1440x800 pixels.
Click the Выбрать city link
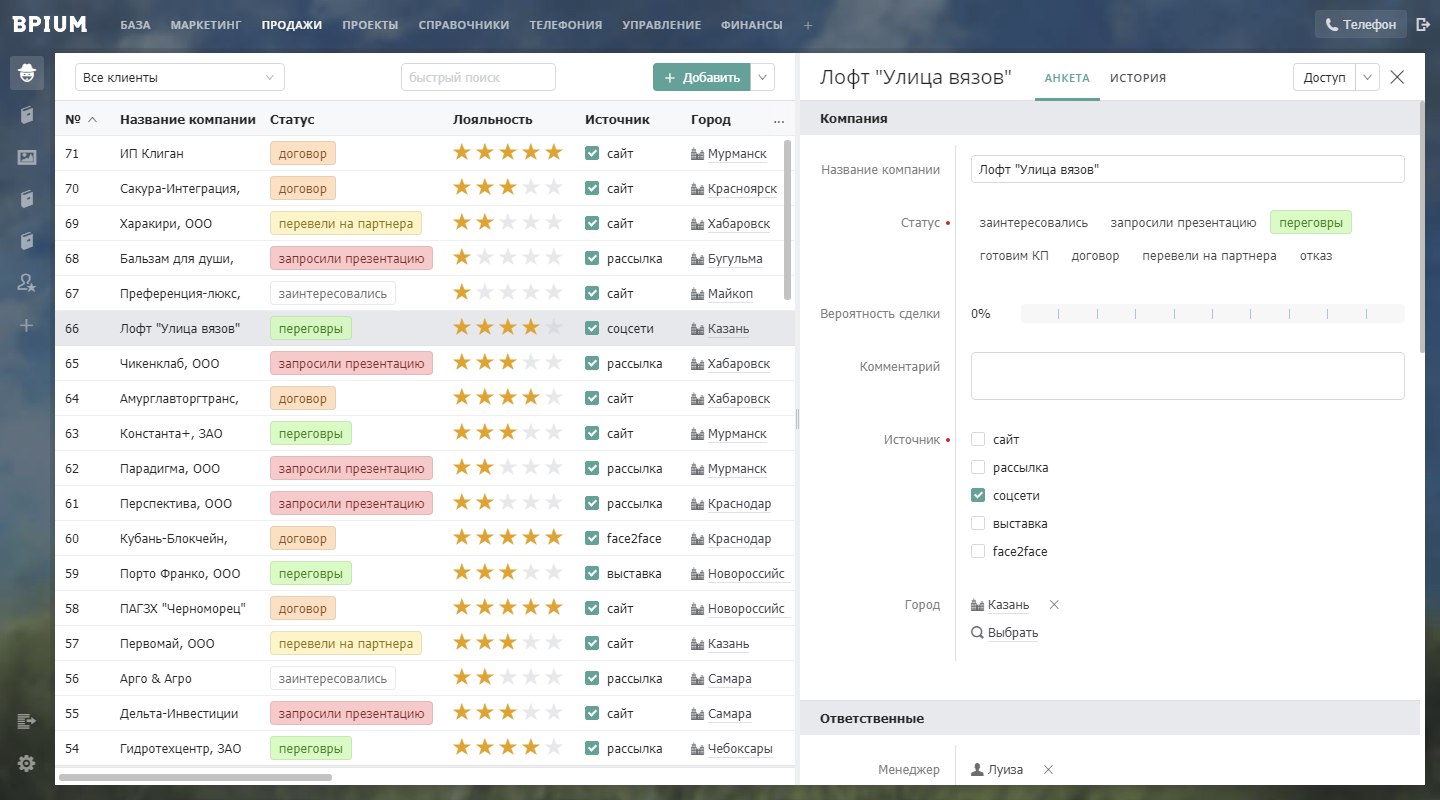pos(1005,633)
